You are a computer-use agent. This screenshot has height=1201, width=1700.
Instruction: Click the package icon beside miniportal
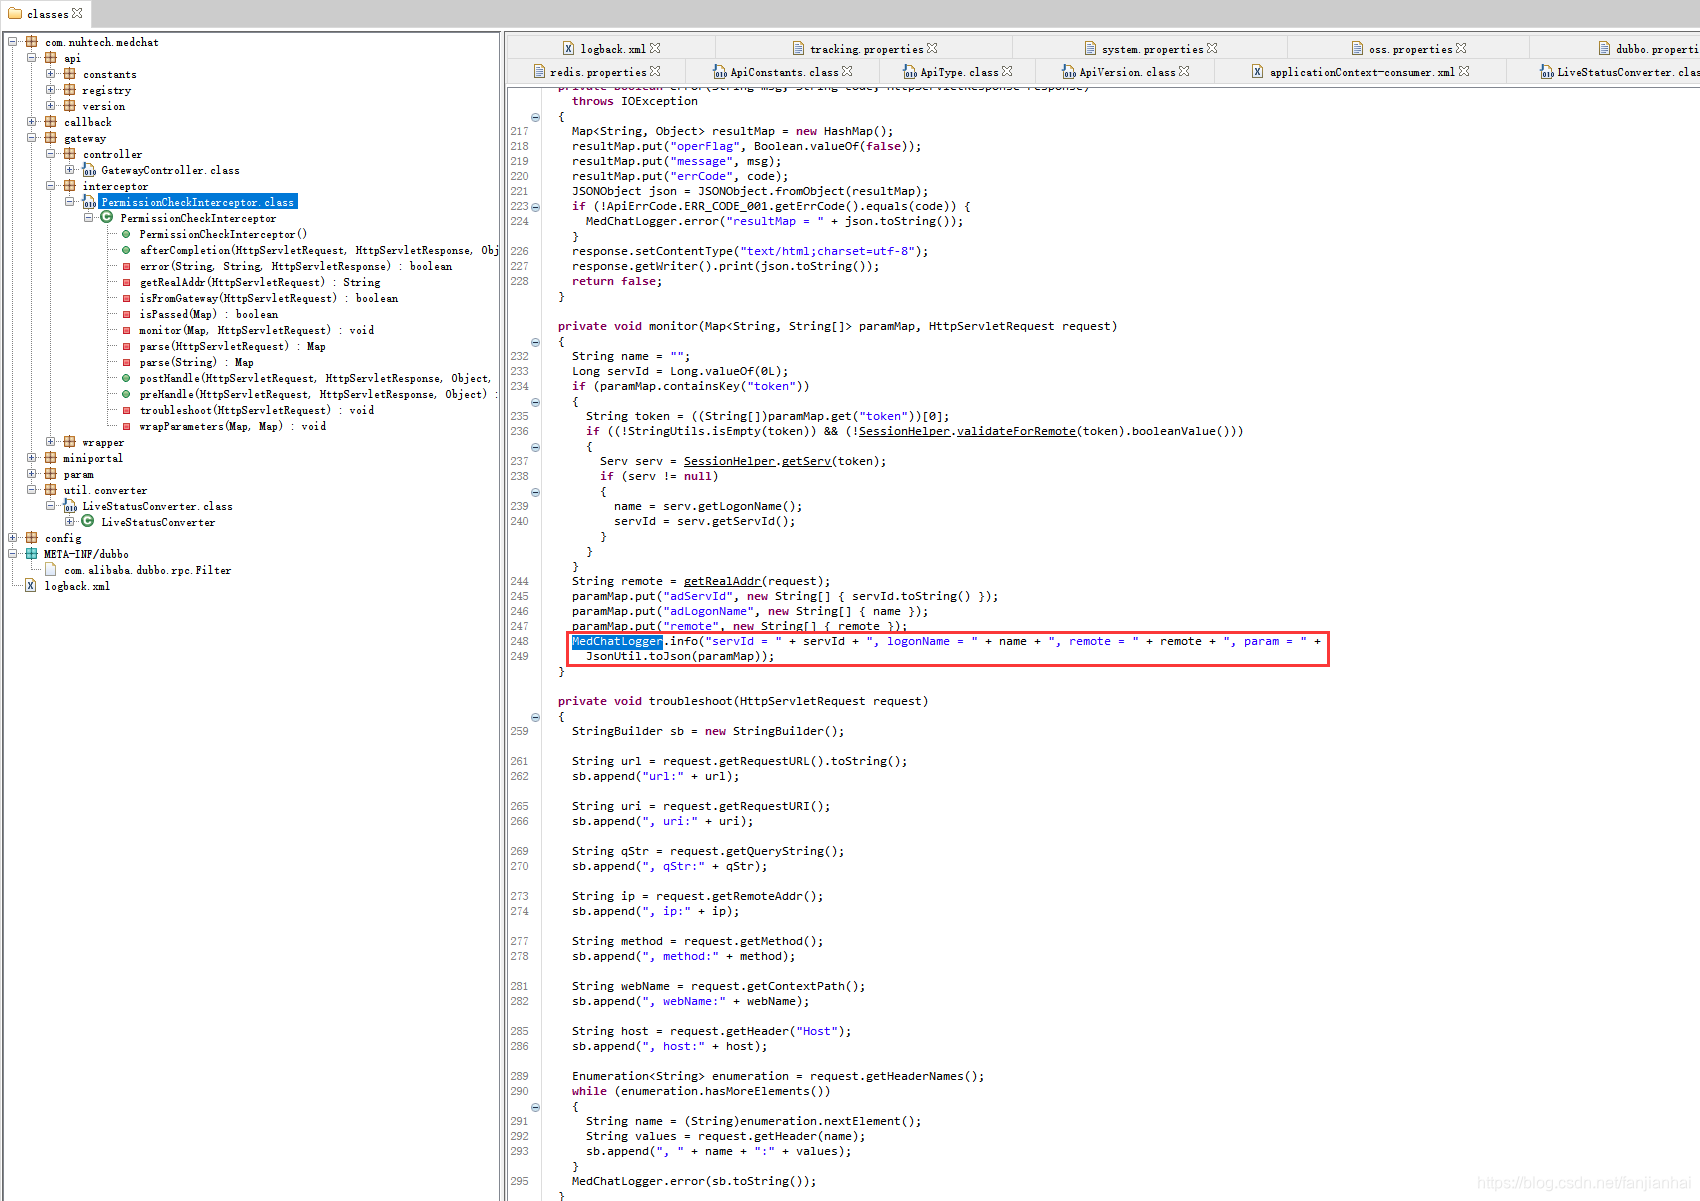[51, 458]
